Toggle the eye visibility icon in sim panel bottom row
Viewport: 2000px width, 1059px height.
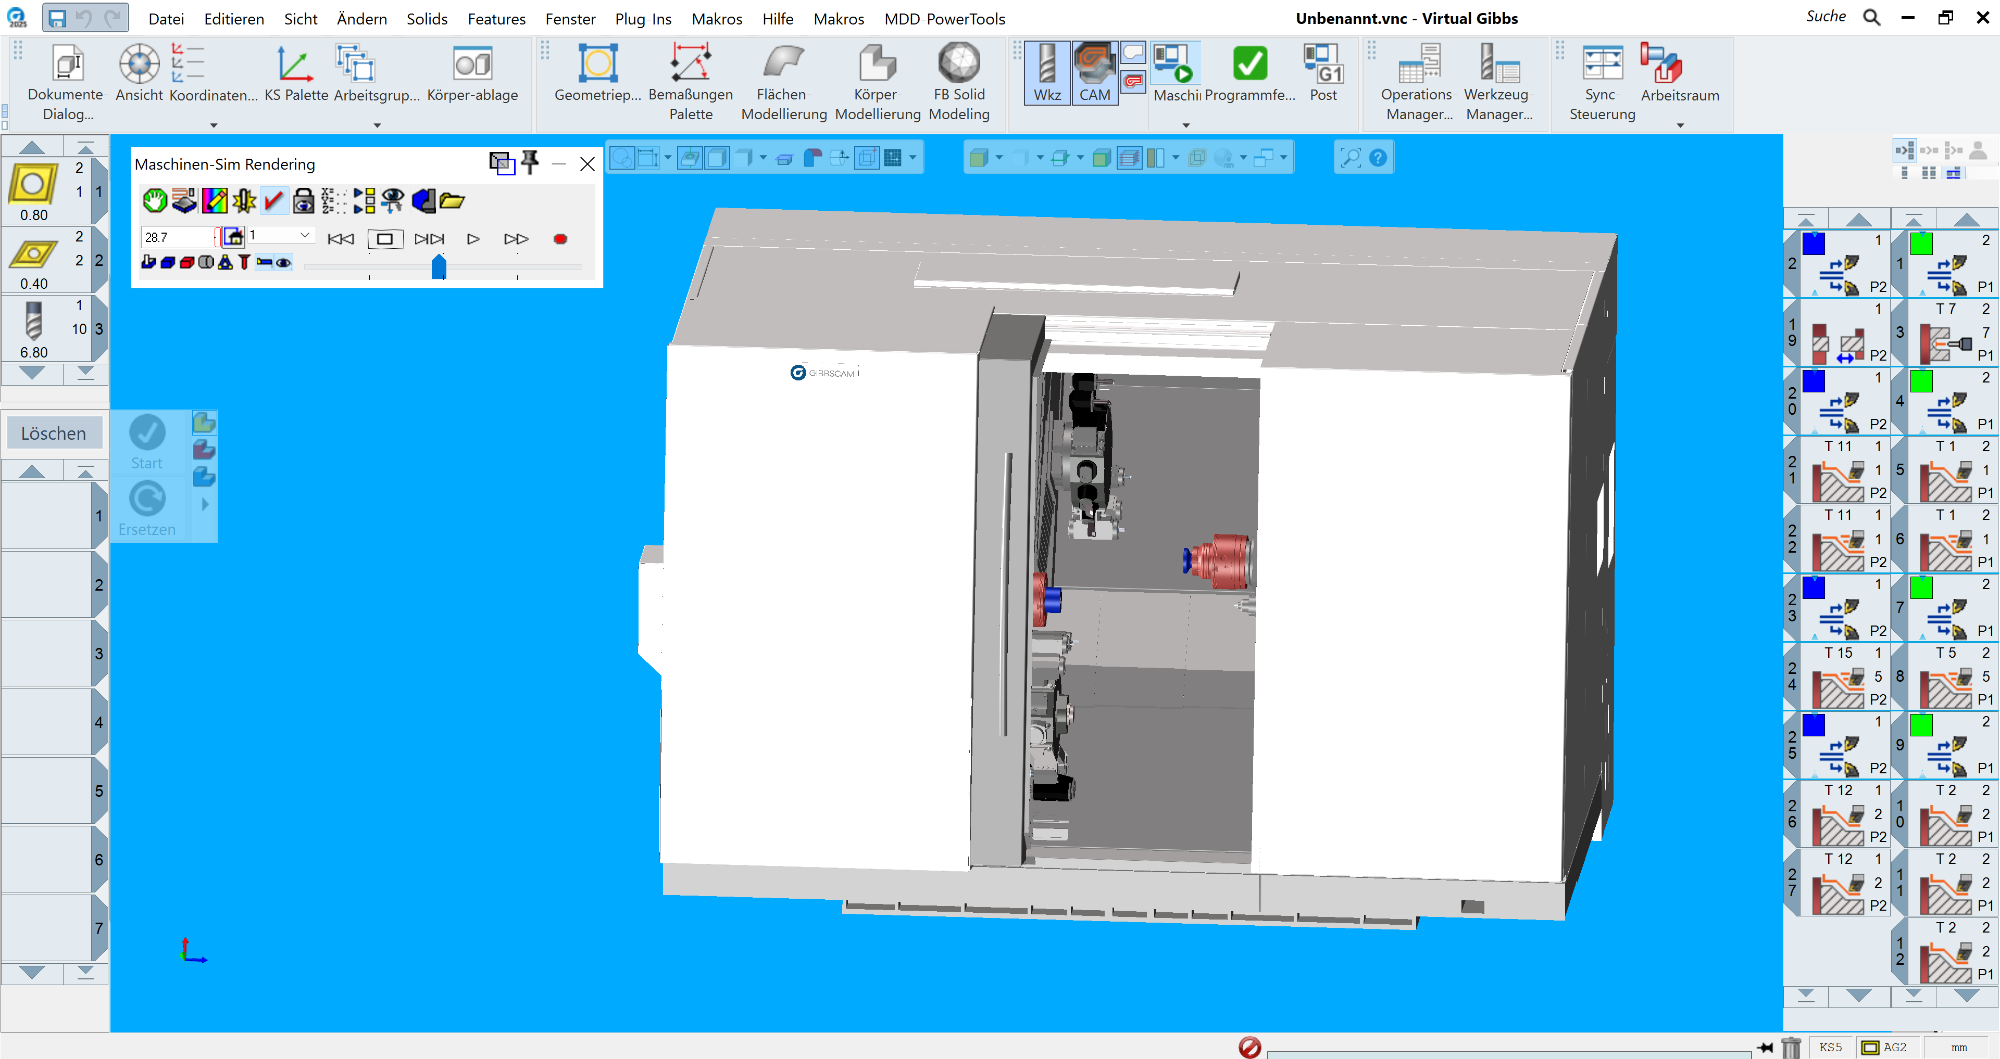pyautogui.click(x=284, y=263)
